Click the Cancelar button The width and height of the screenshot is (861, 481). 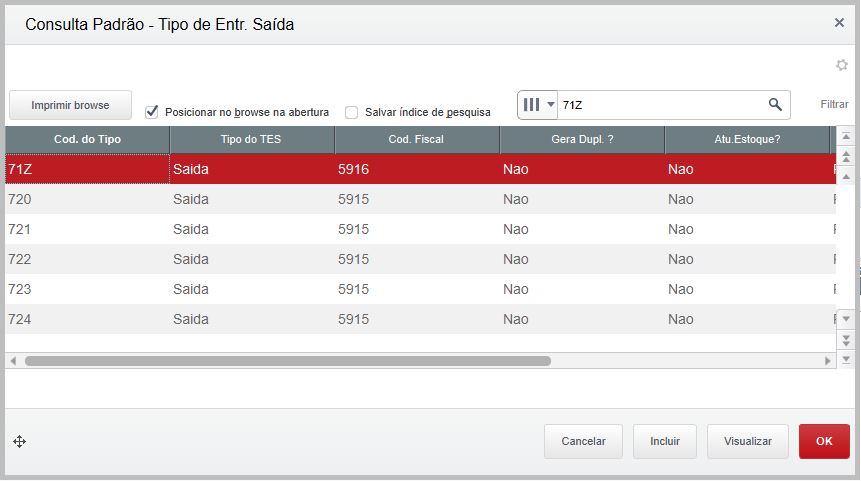pos(583,441)
